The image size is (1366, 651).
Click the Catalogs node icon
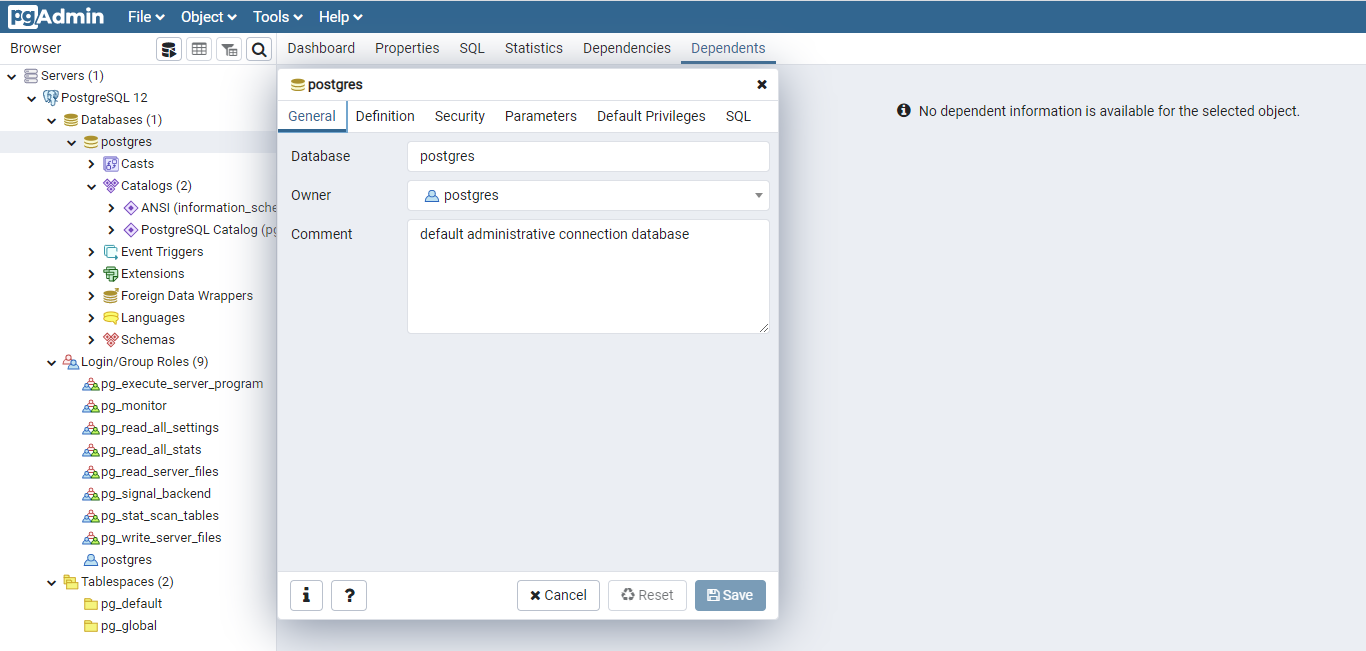111,186
